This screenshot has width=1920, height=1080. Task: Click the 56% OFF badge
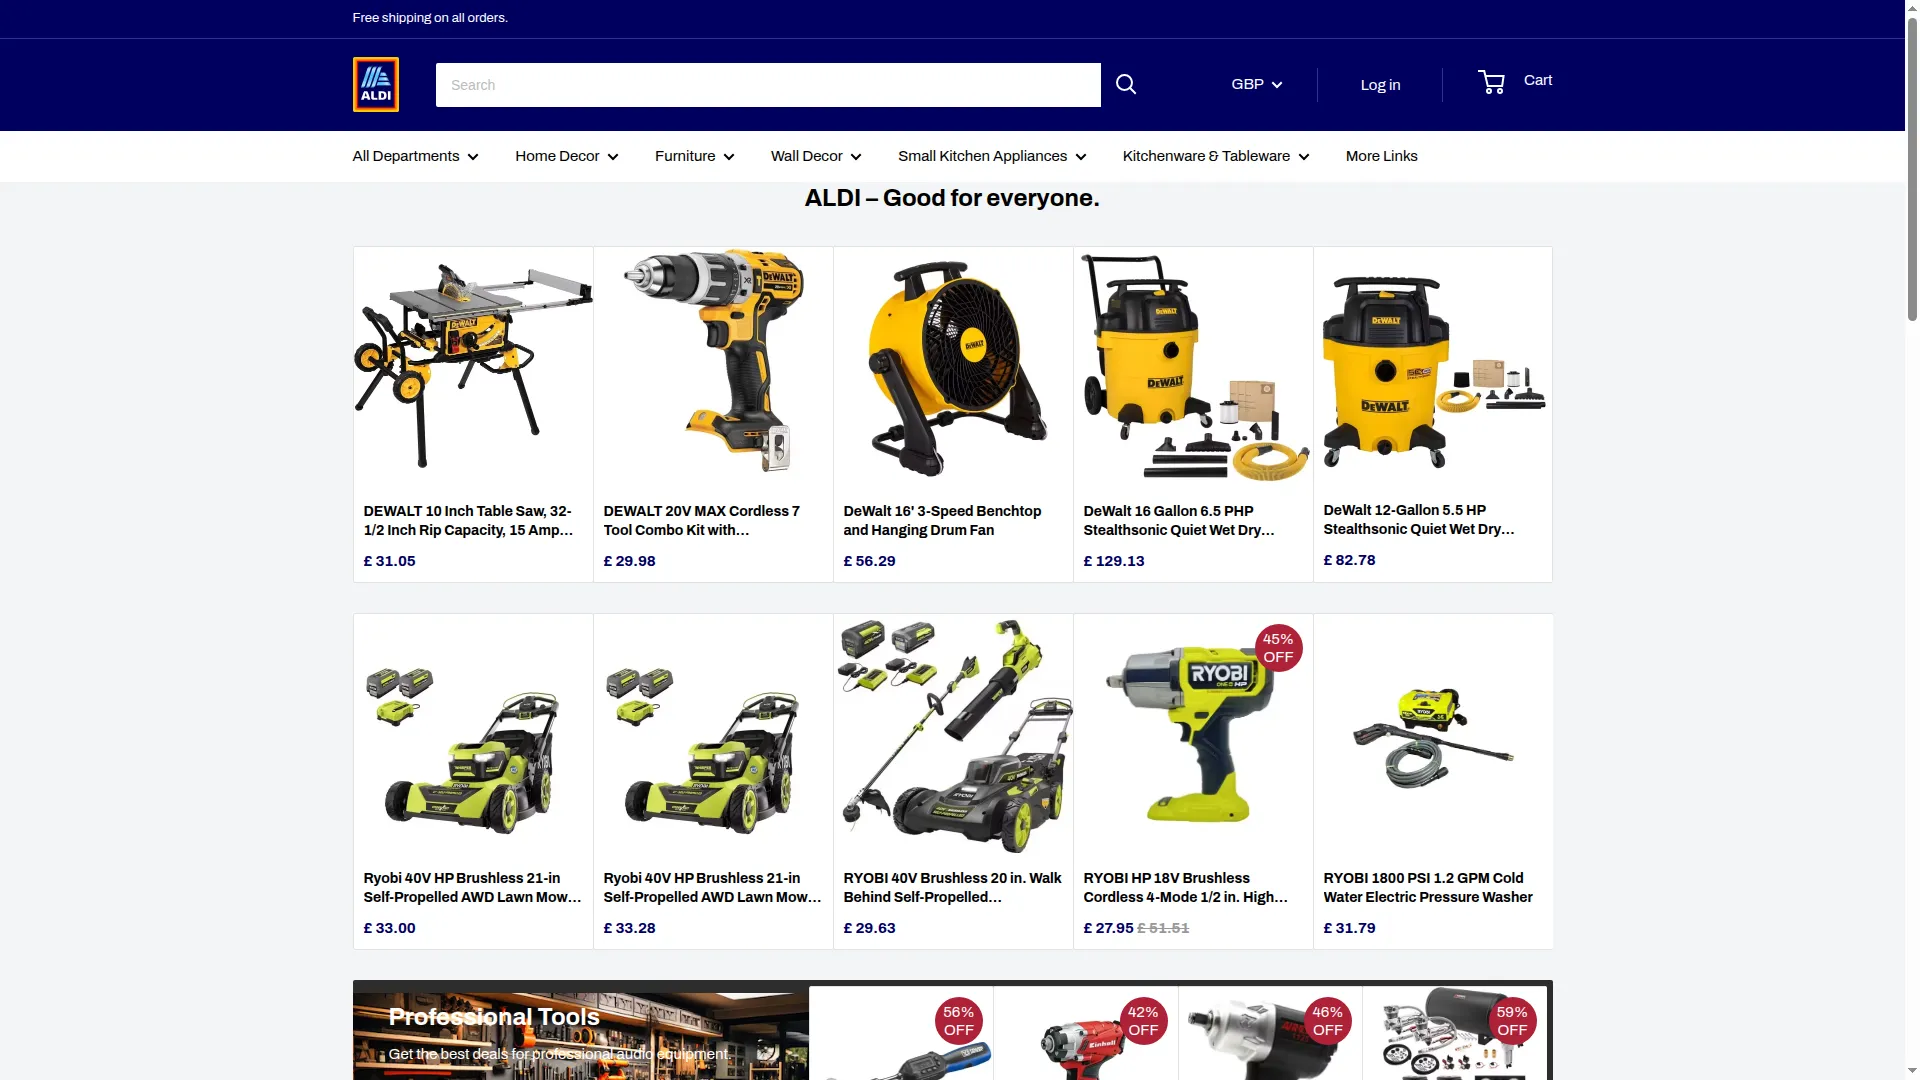click(x=958, y=1021)
